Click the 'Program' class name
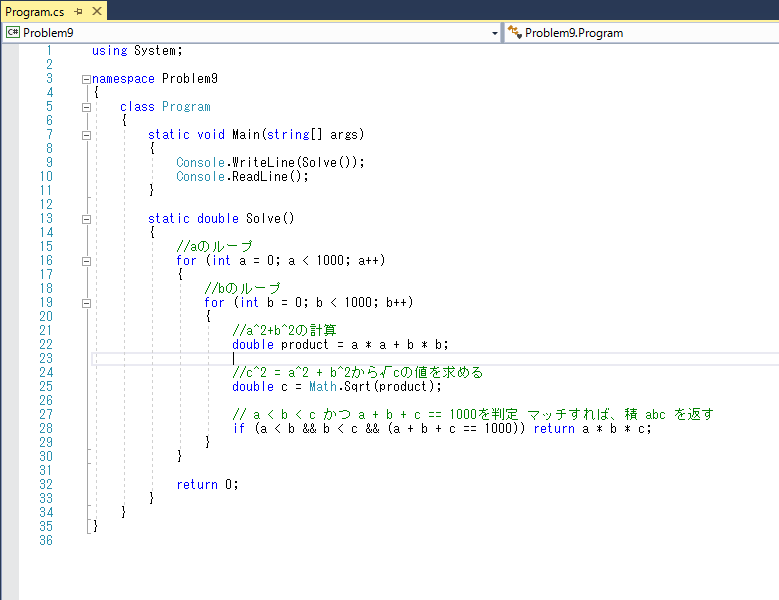The width and height of the screenshot is (779, 600). [186, 107]
